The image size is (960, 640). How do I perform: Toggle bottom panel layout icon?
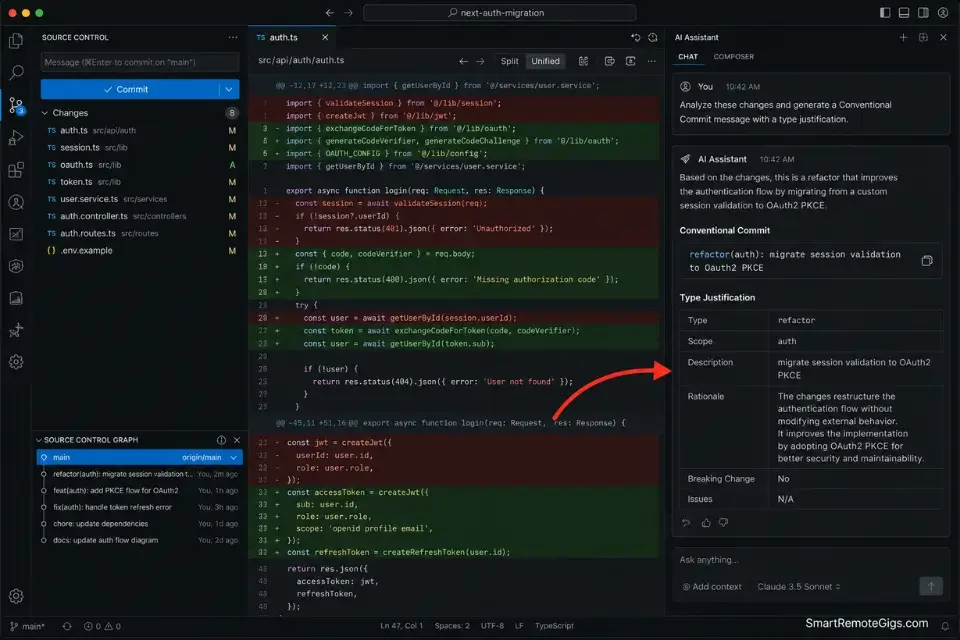pyautogui.click(x=904, y=13)
